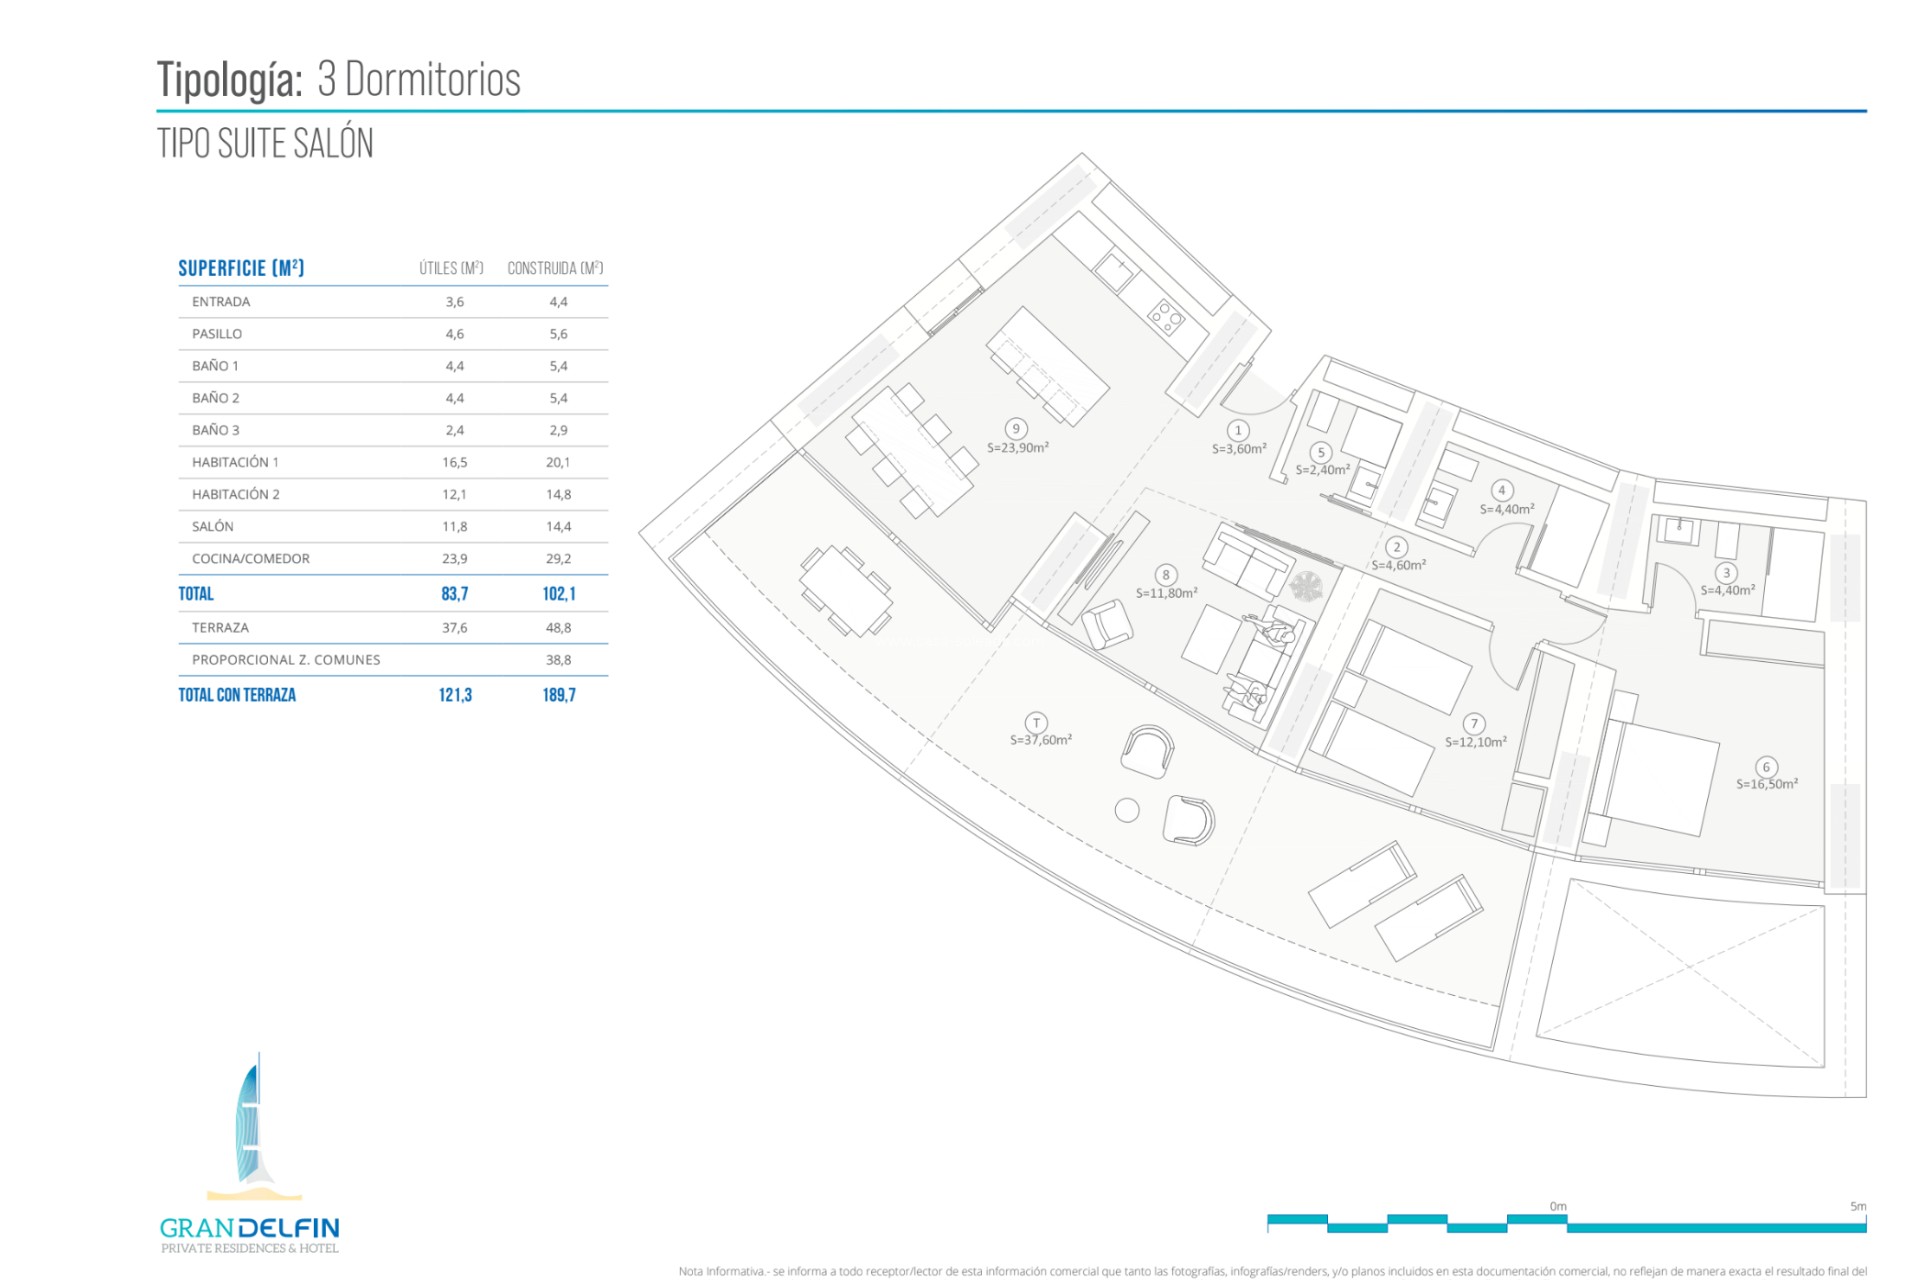Select the BAÑO 3 row label
Image resolution: width=1920 pixels, height=1280 pixels.
click(x=216, y=429)
